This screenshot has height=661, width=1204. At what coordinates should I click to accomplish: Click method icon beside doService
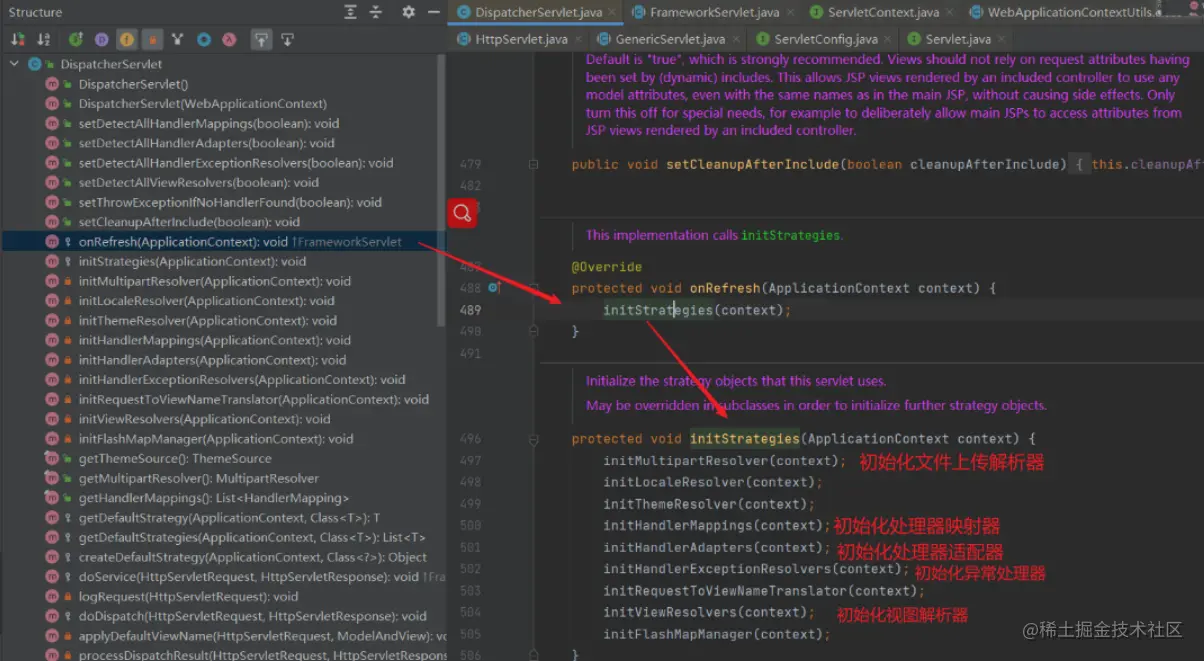[52, 577]
